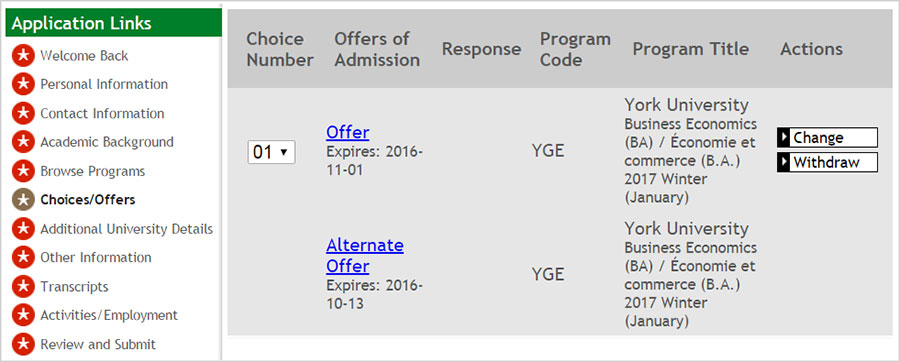
Task: Click the Change button
Action: coord(827,138)
